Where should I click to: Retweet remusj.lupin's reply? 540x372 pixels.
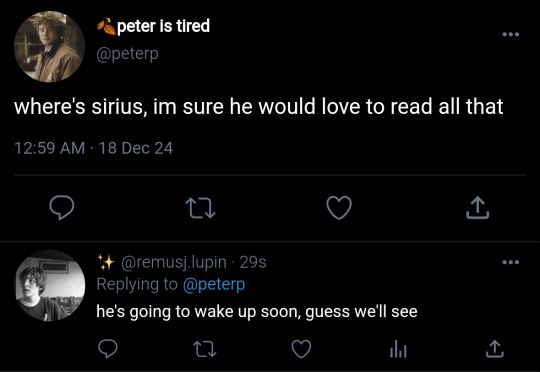tap(205, 349)
